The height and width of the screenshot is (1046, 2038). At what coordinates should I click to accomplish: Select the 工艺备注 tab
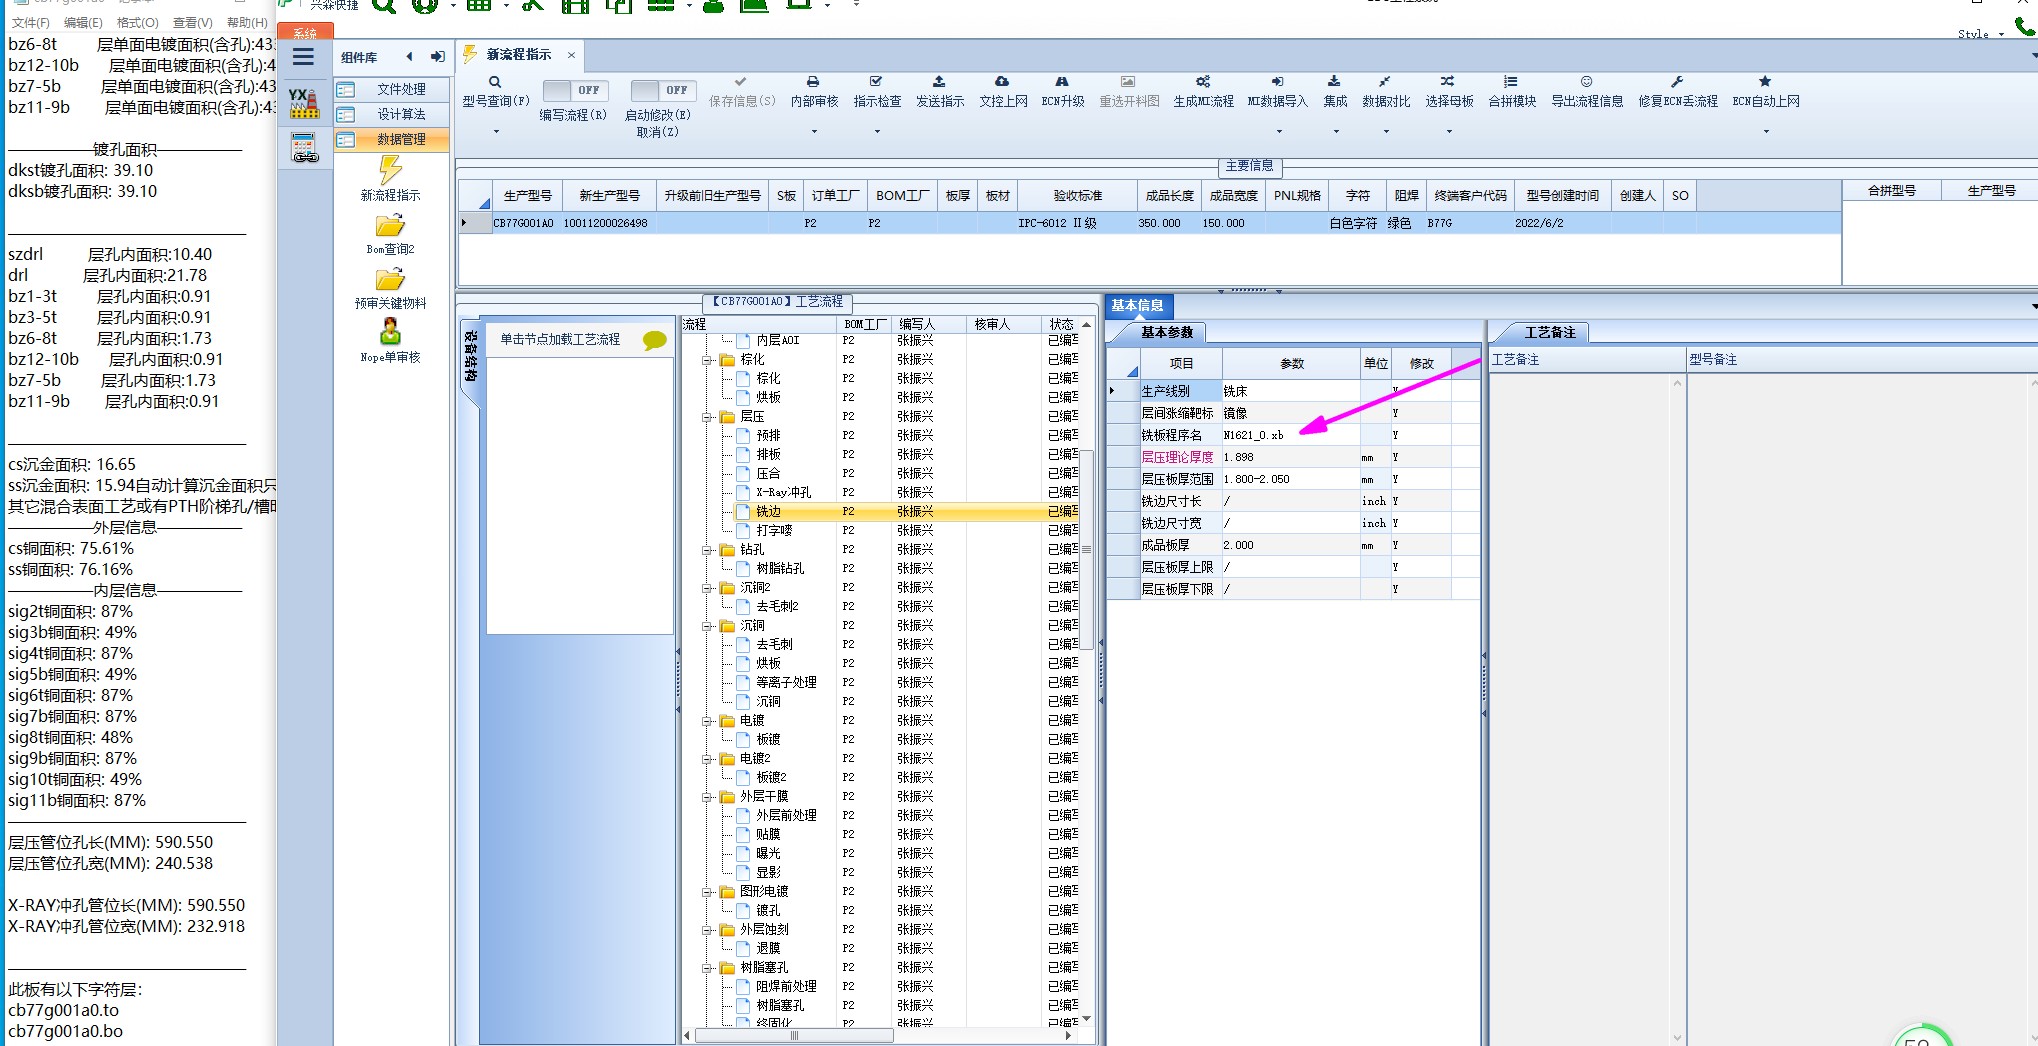(x=1549, y=332)
